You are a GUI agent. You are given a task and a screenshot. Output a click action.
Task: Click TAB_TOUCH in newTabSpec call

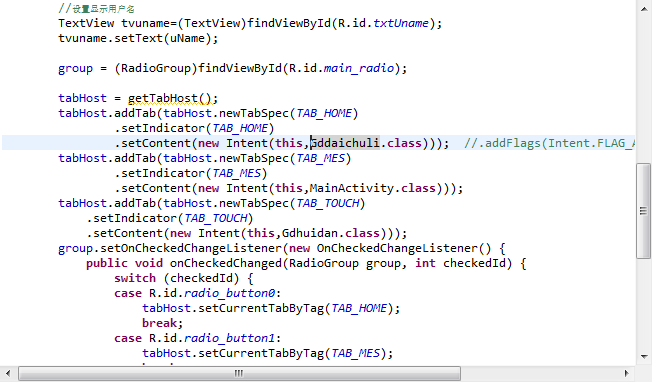(x=328, y=203)
